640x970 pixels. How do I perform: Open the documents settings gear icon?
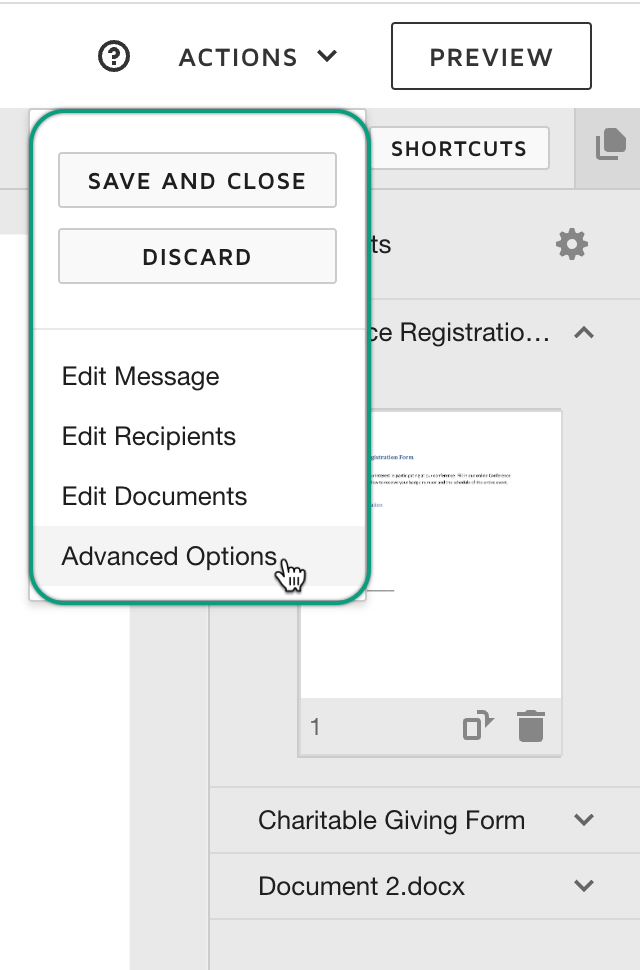pyautogui.click(x=571, y=243)
